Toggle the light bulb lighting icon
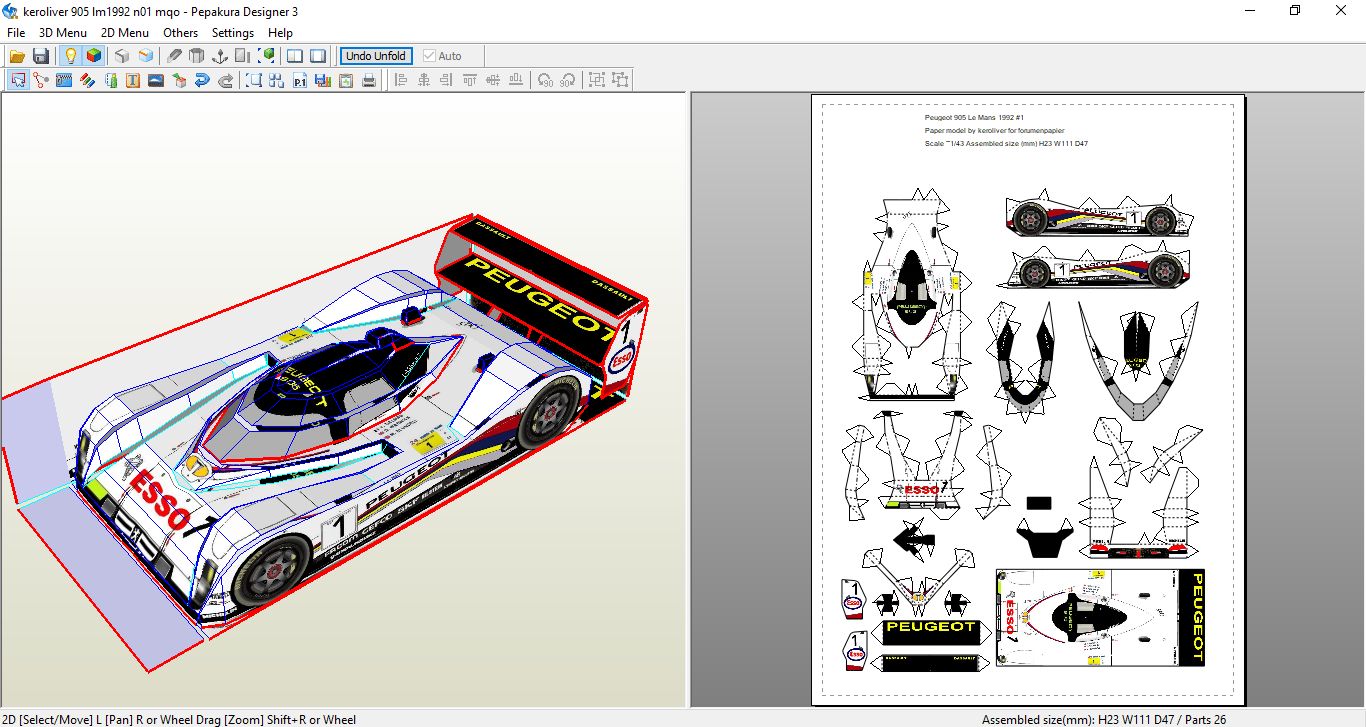Viewport: 1366px width, 727px height. (x=70, y=56)
